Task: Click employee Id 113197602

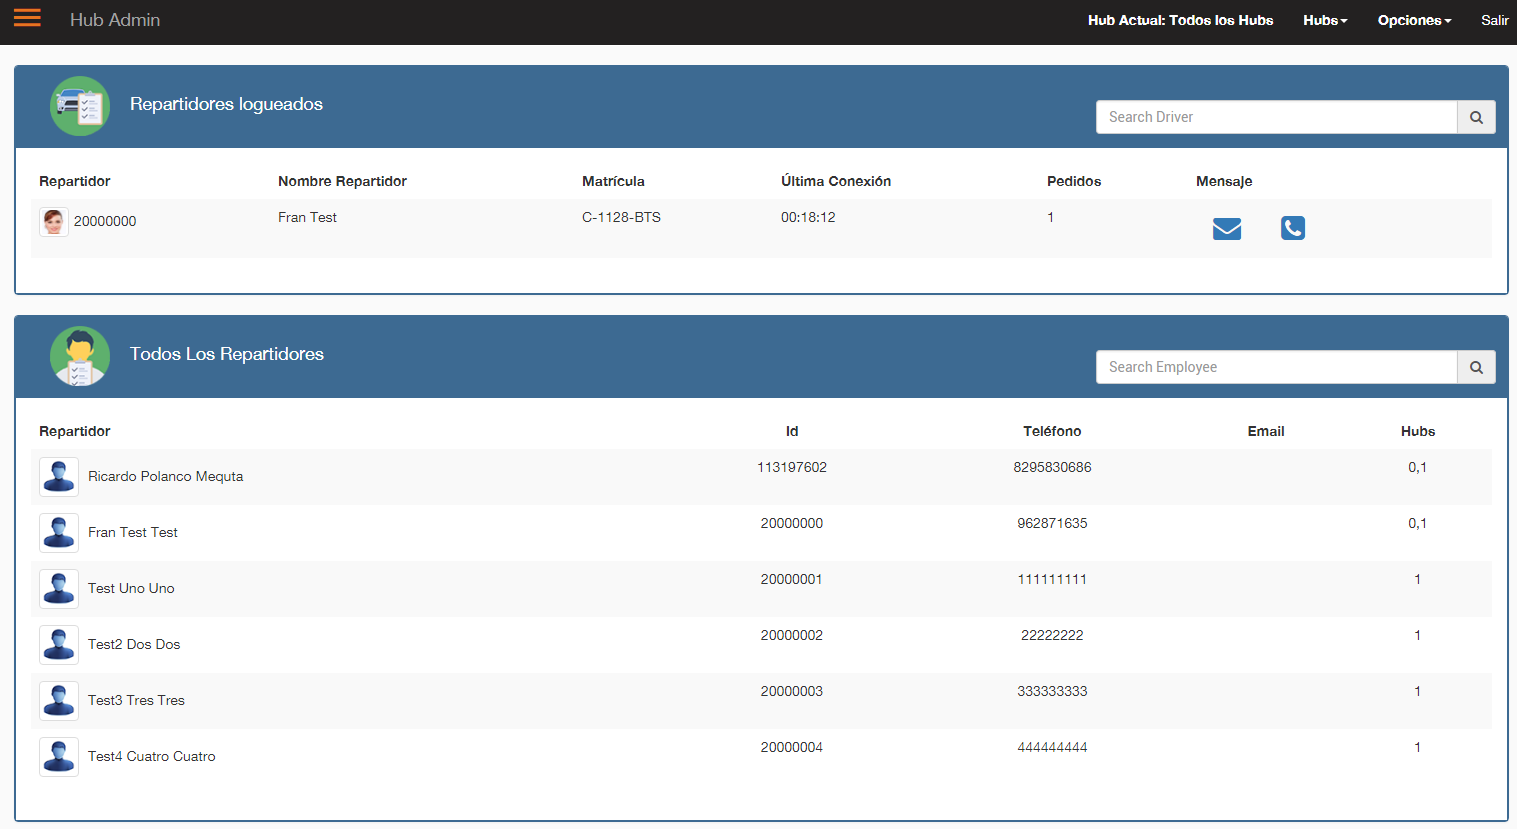Action: coord(792,467)
